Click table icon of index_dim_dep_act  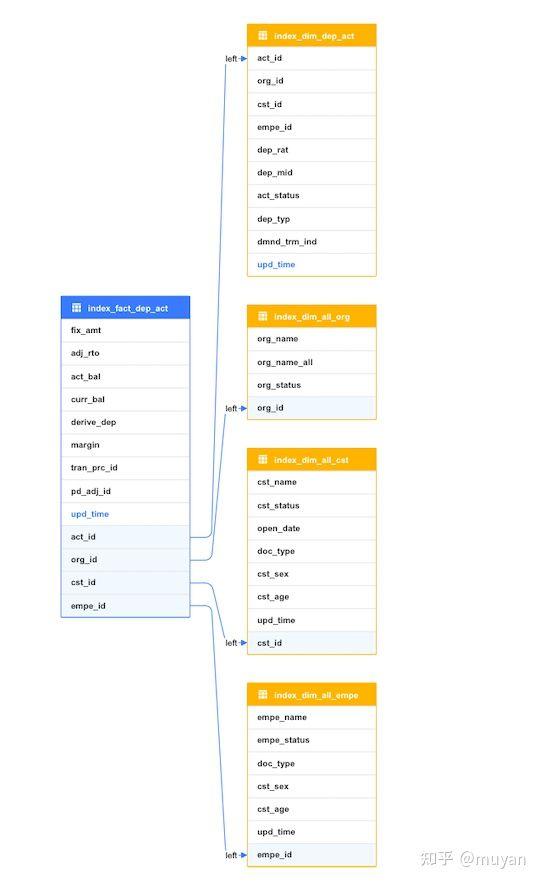pos(263,36)
